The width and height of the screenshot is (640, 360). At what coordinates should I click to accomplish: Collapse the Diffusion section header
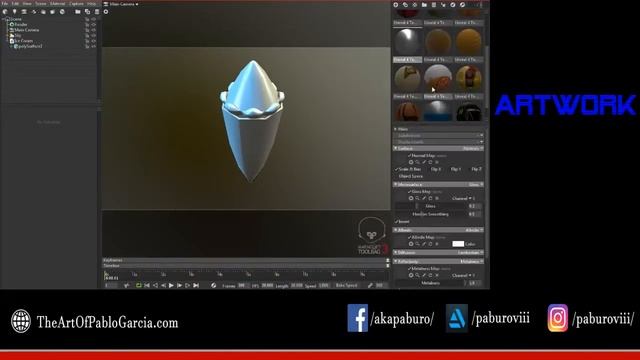(x=439, y=253)
